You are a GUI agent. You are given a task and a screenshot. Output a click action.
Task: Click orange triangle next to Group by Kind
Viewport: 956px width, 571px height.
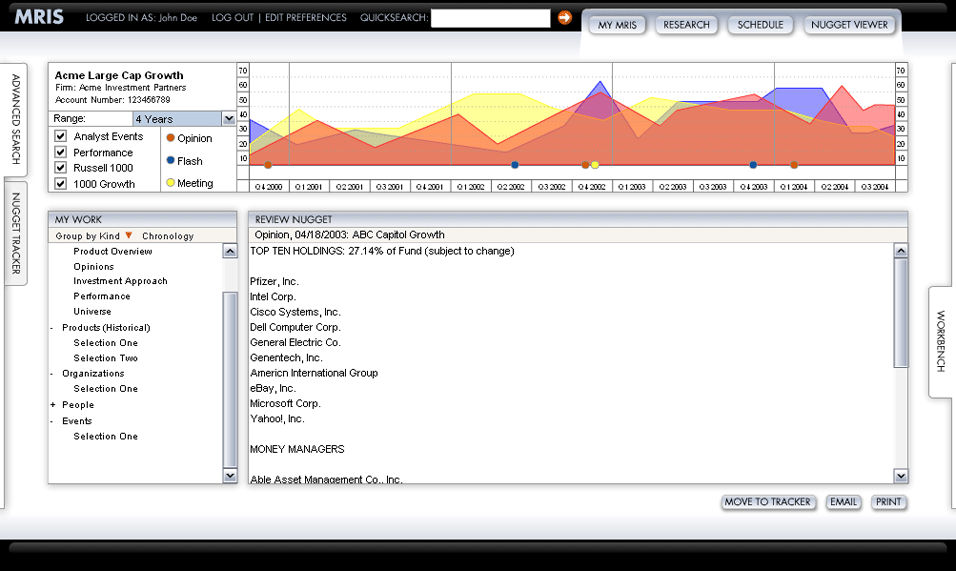tap(129, 235)
